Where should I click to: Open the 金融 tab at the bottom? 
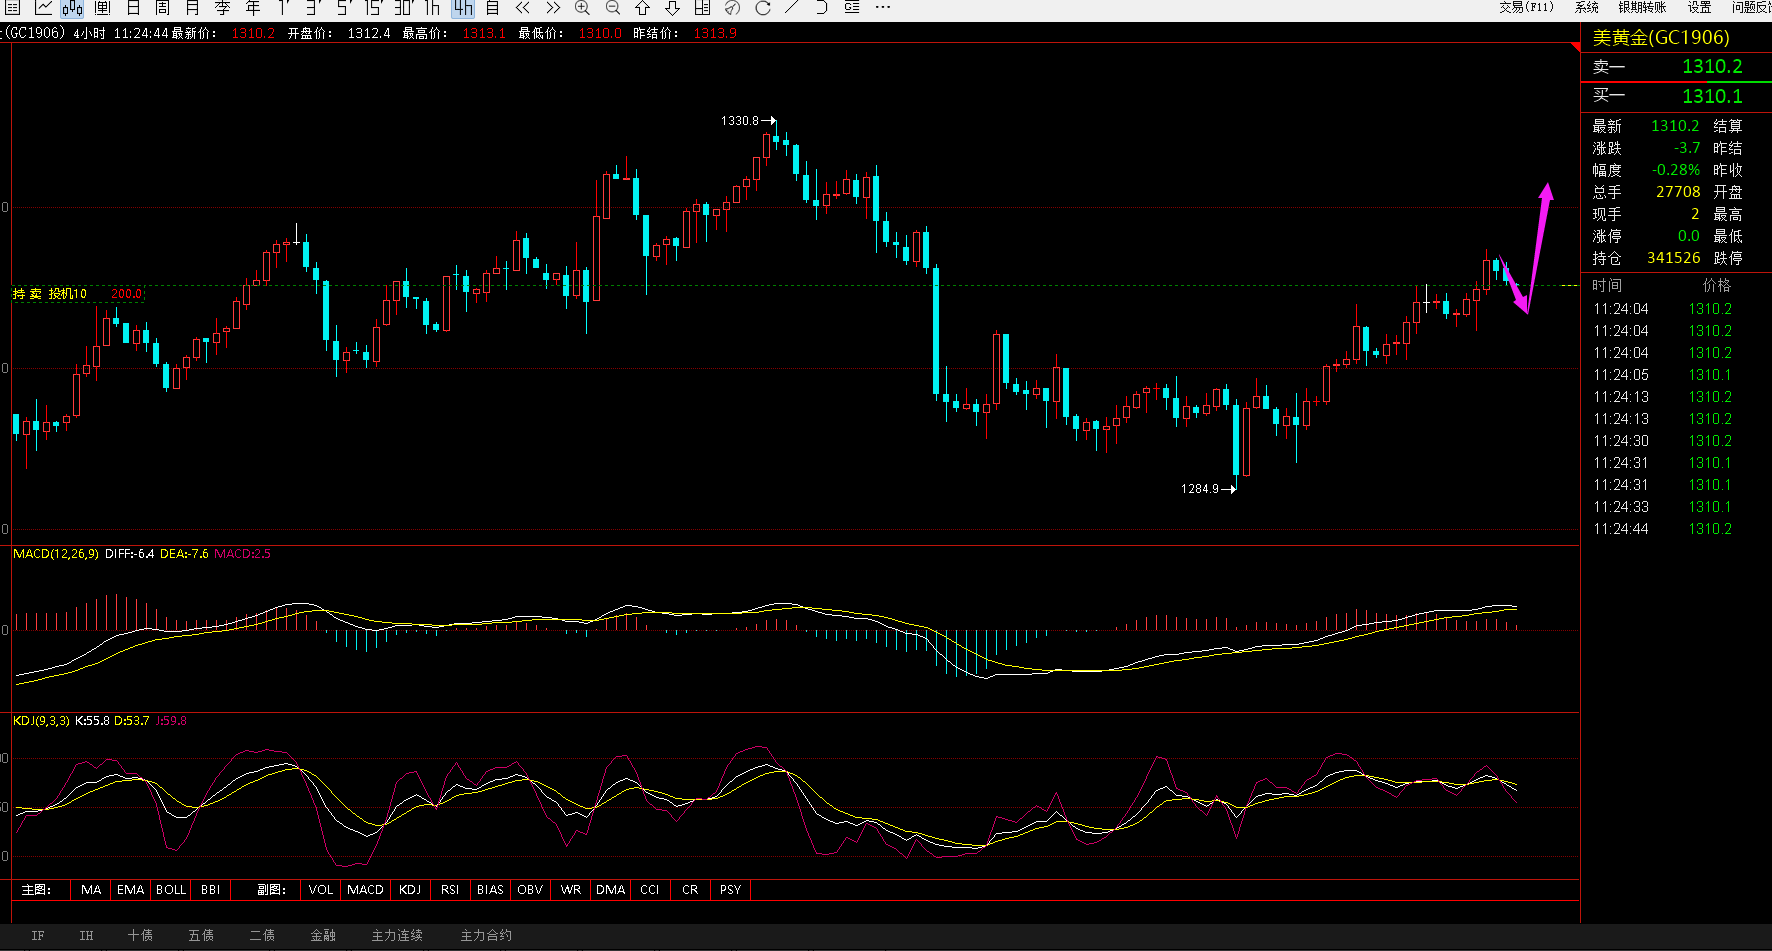coord(323,935)
